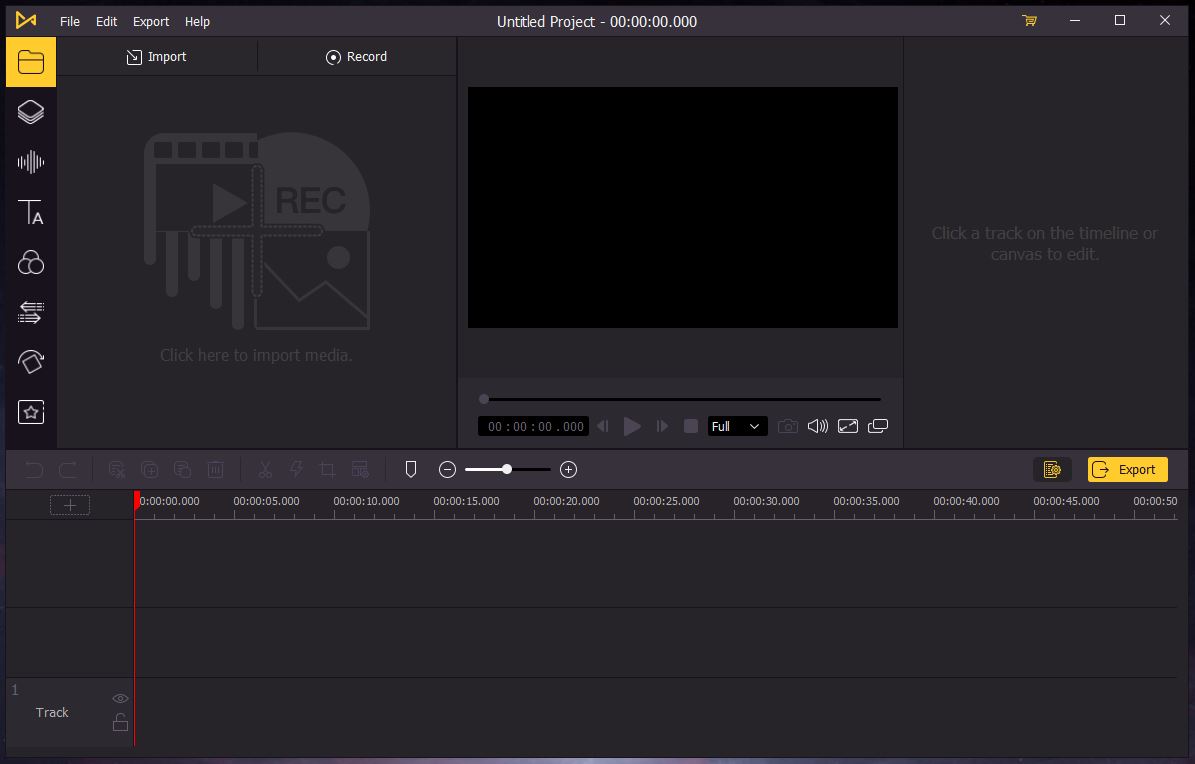Click the zoom in timeline plus icon

(568, 469)
